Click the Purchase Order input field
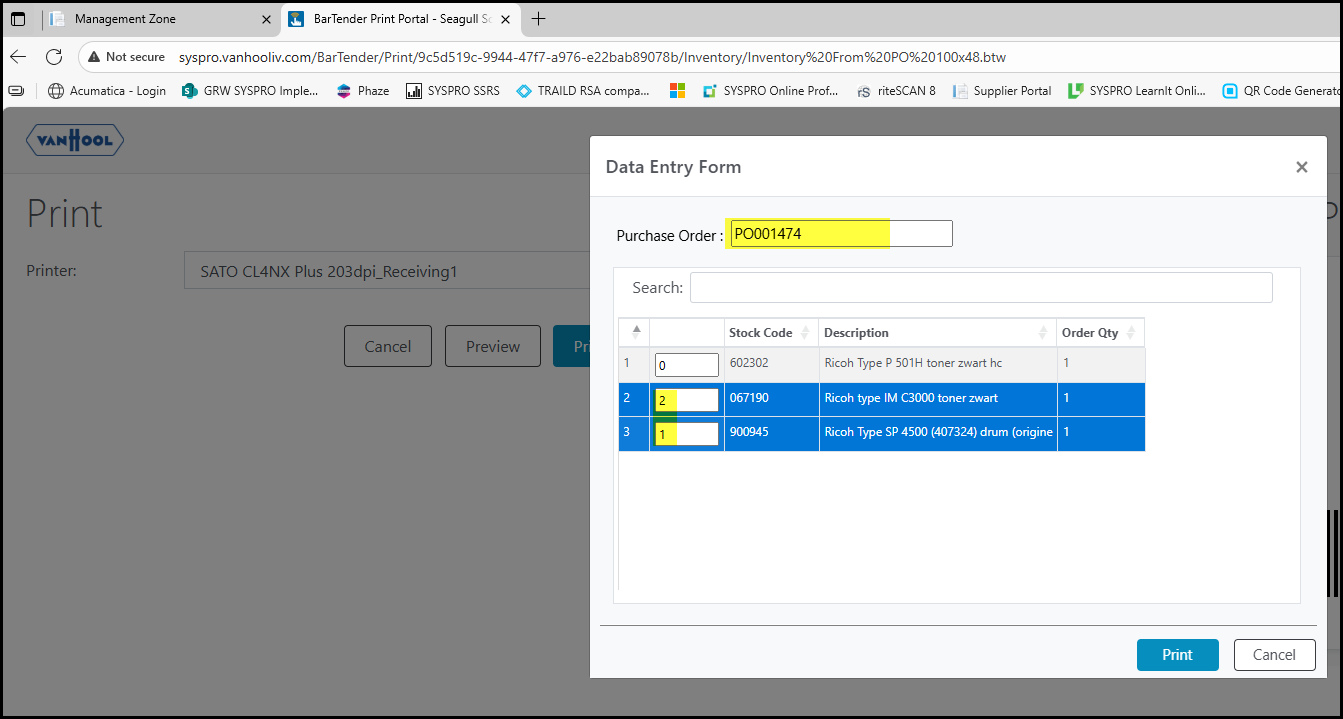Screen dimensions: 1343x719 (x=840, y=234)
